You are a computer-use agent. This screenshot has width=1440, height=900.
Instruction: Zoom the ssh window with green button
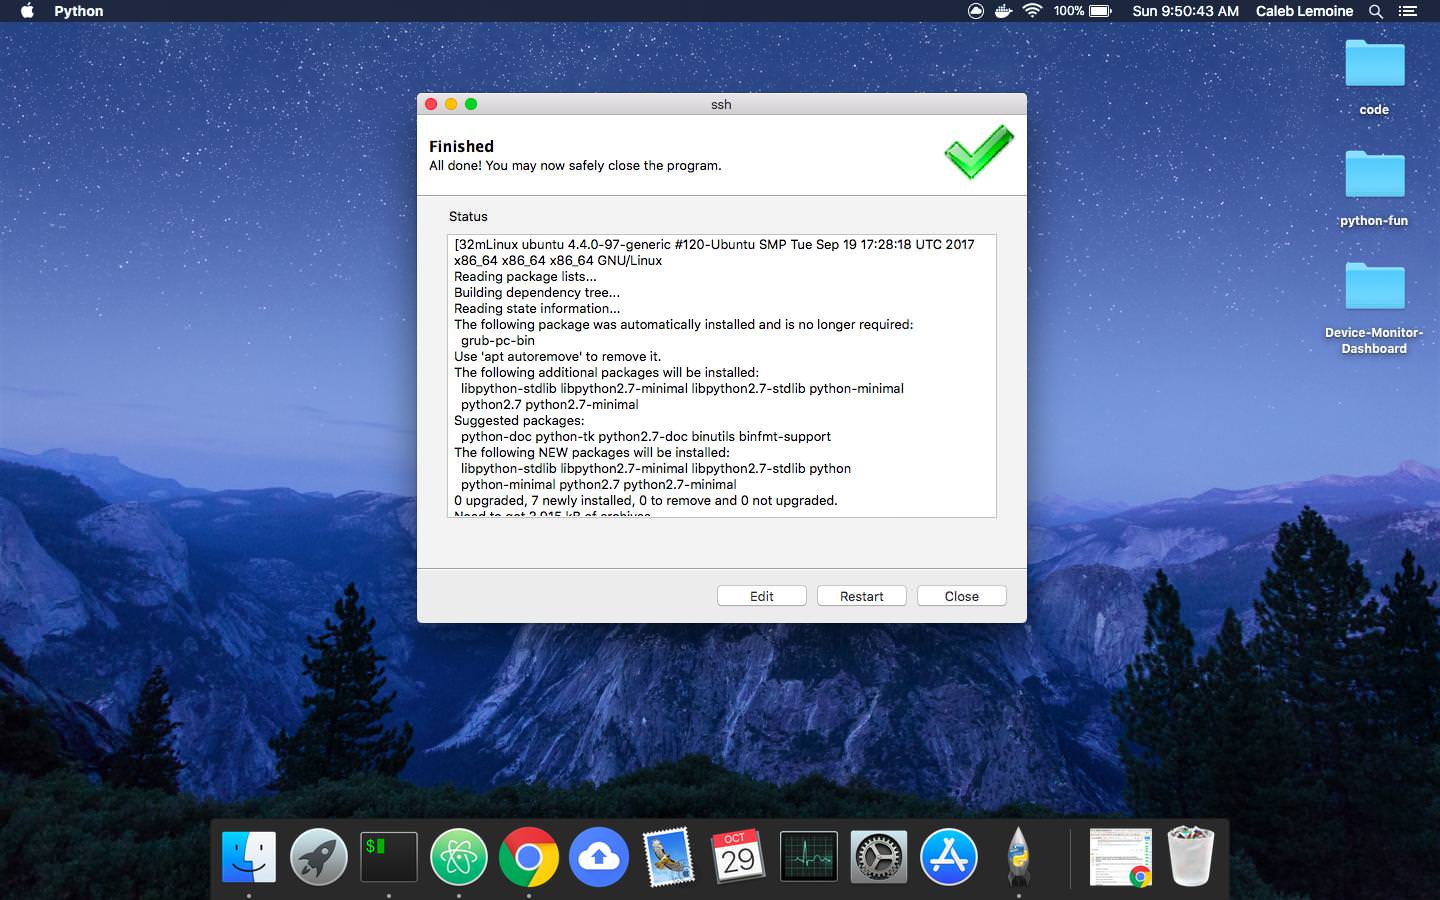471,104
